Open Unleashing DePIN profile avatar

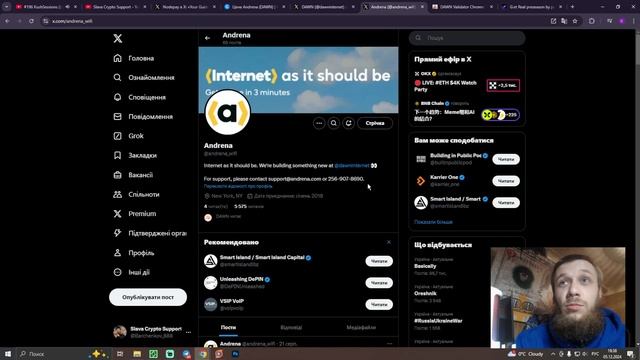coord(211,283)
